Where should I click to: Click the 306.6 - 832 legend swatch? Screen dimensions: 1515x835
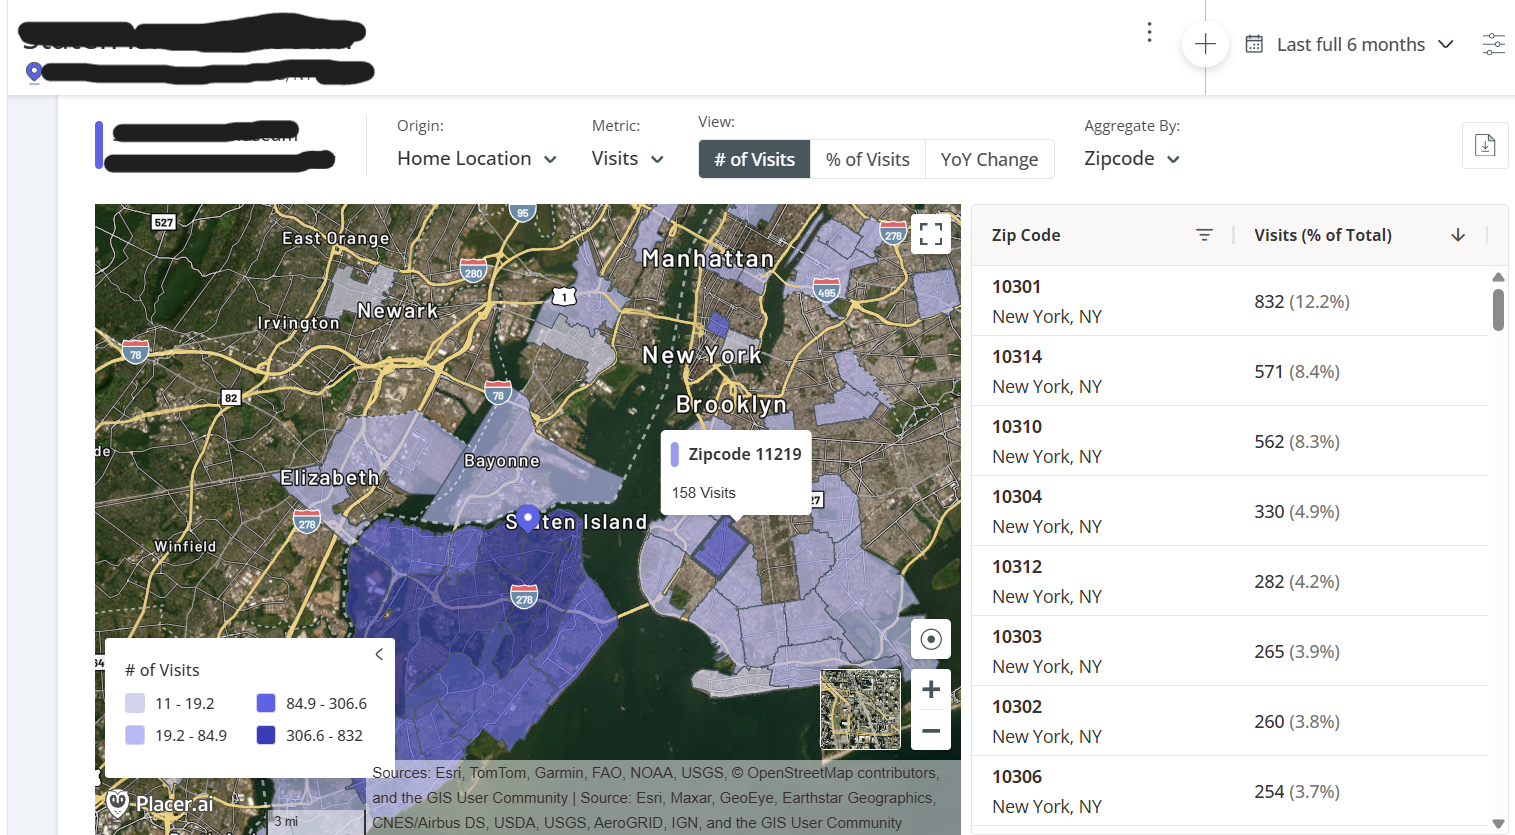click(x=266, y=735)
